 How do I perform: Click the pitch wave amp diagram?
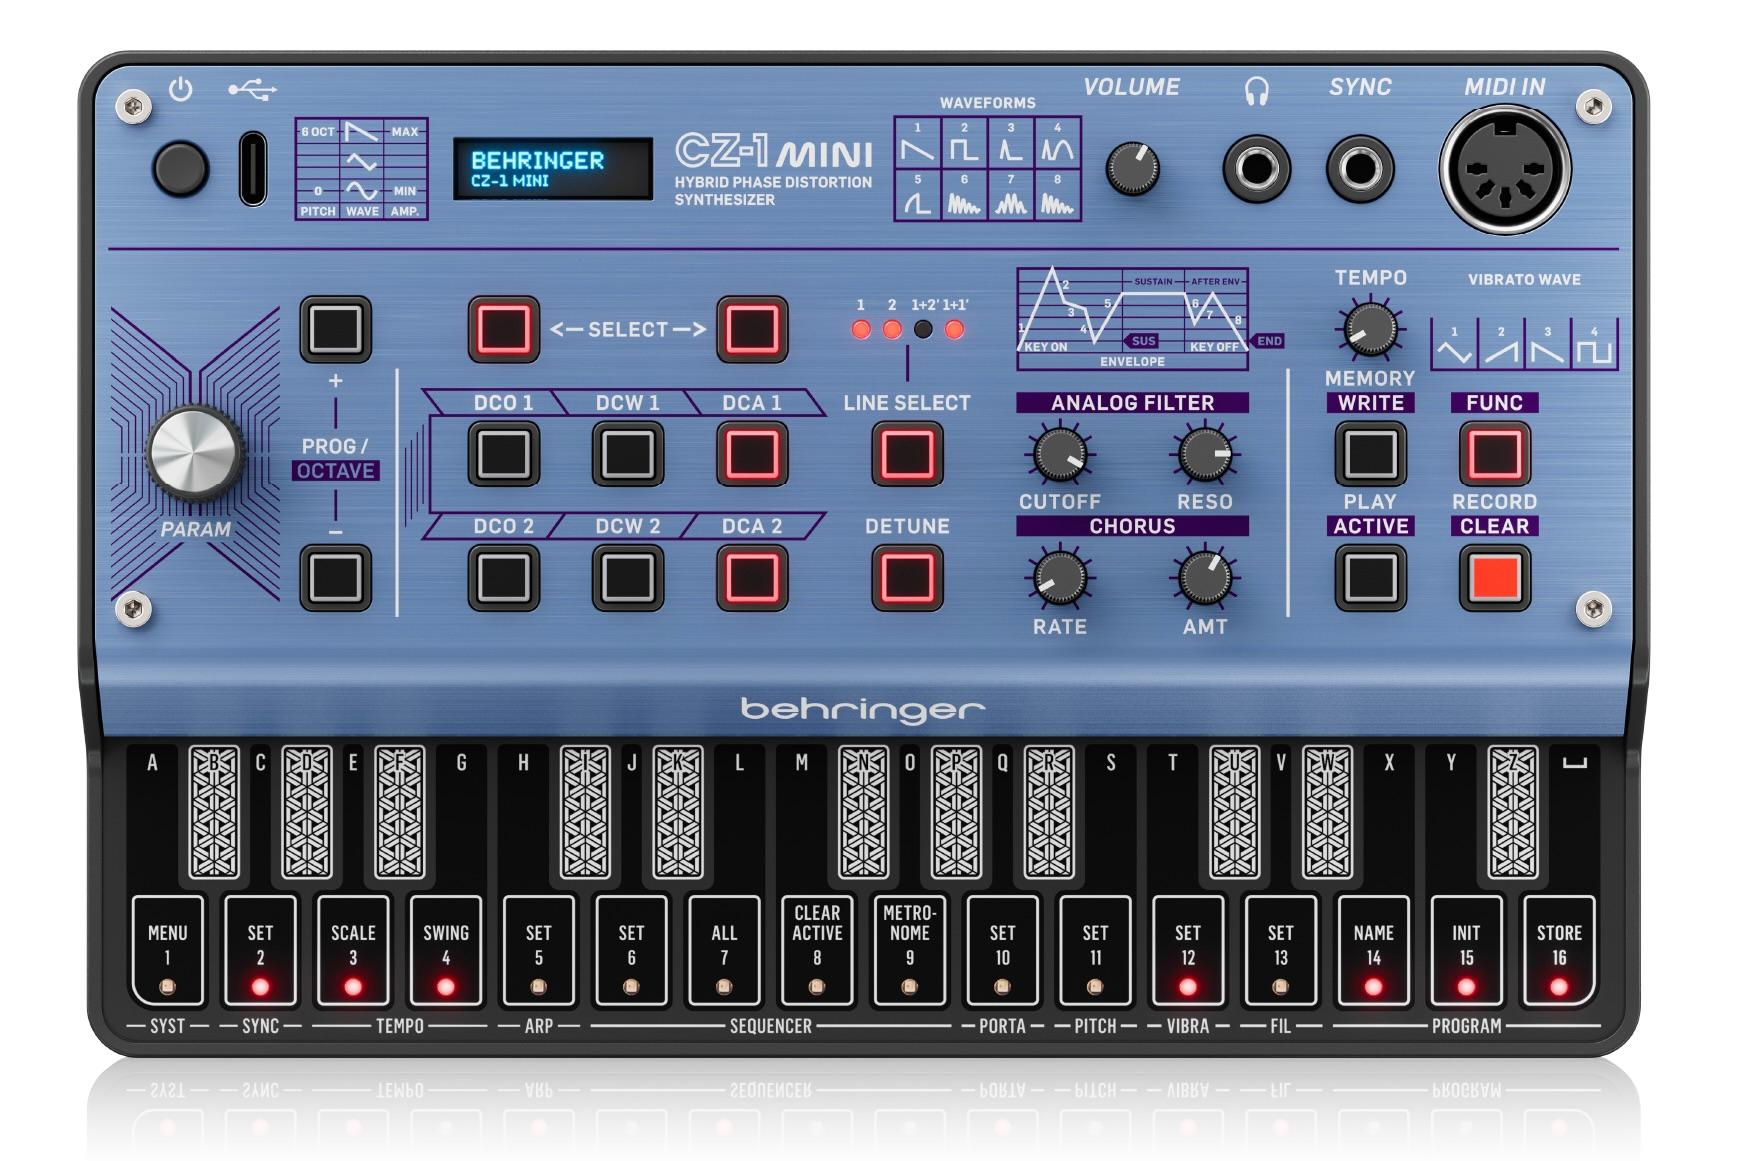tap(361, 168)
